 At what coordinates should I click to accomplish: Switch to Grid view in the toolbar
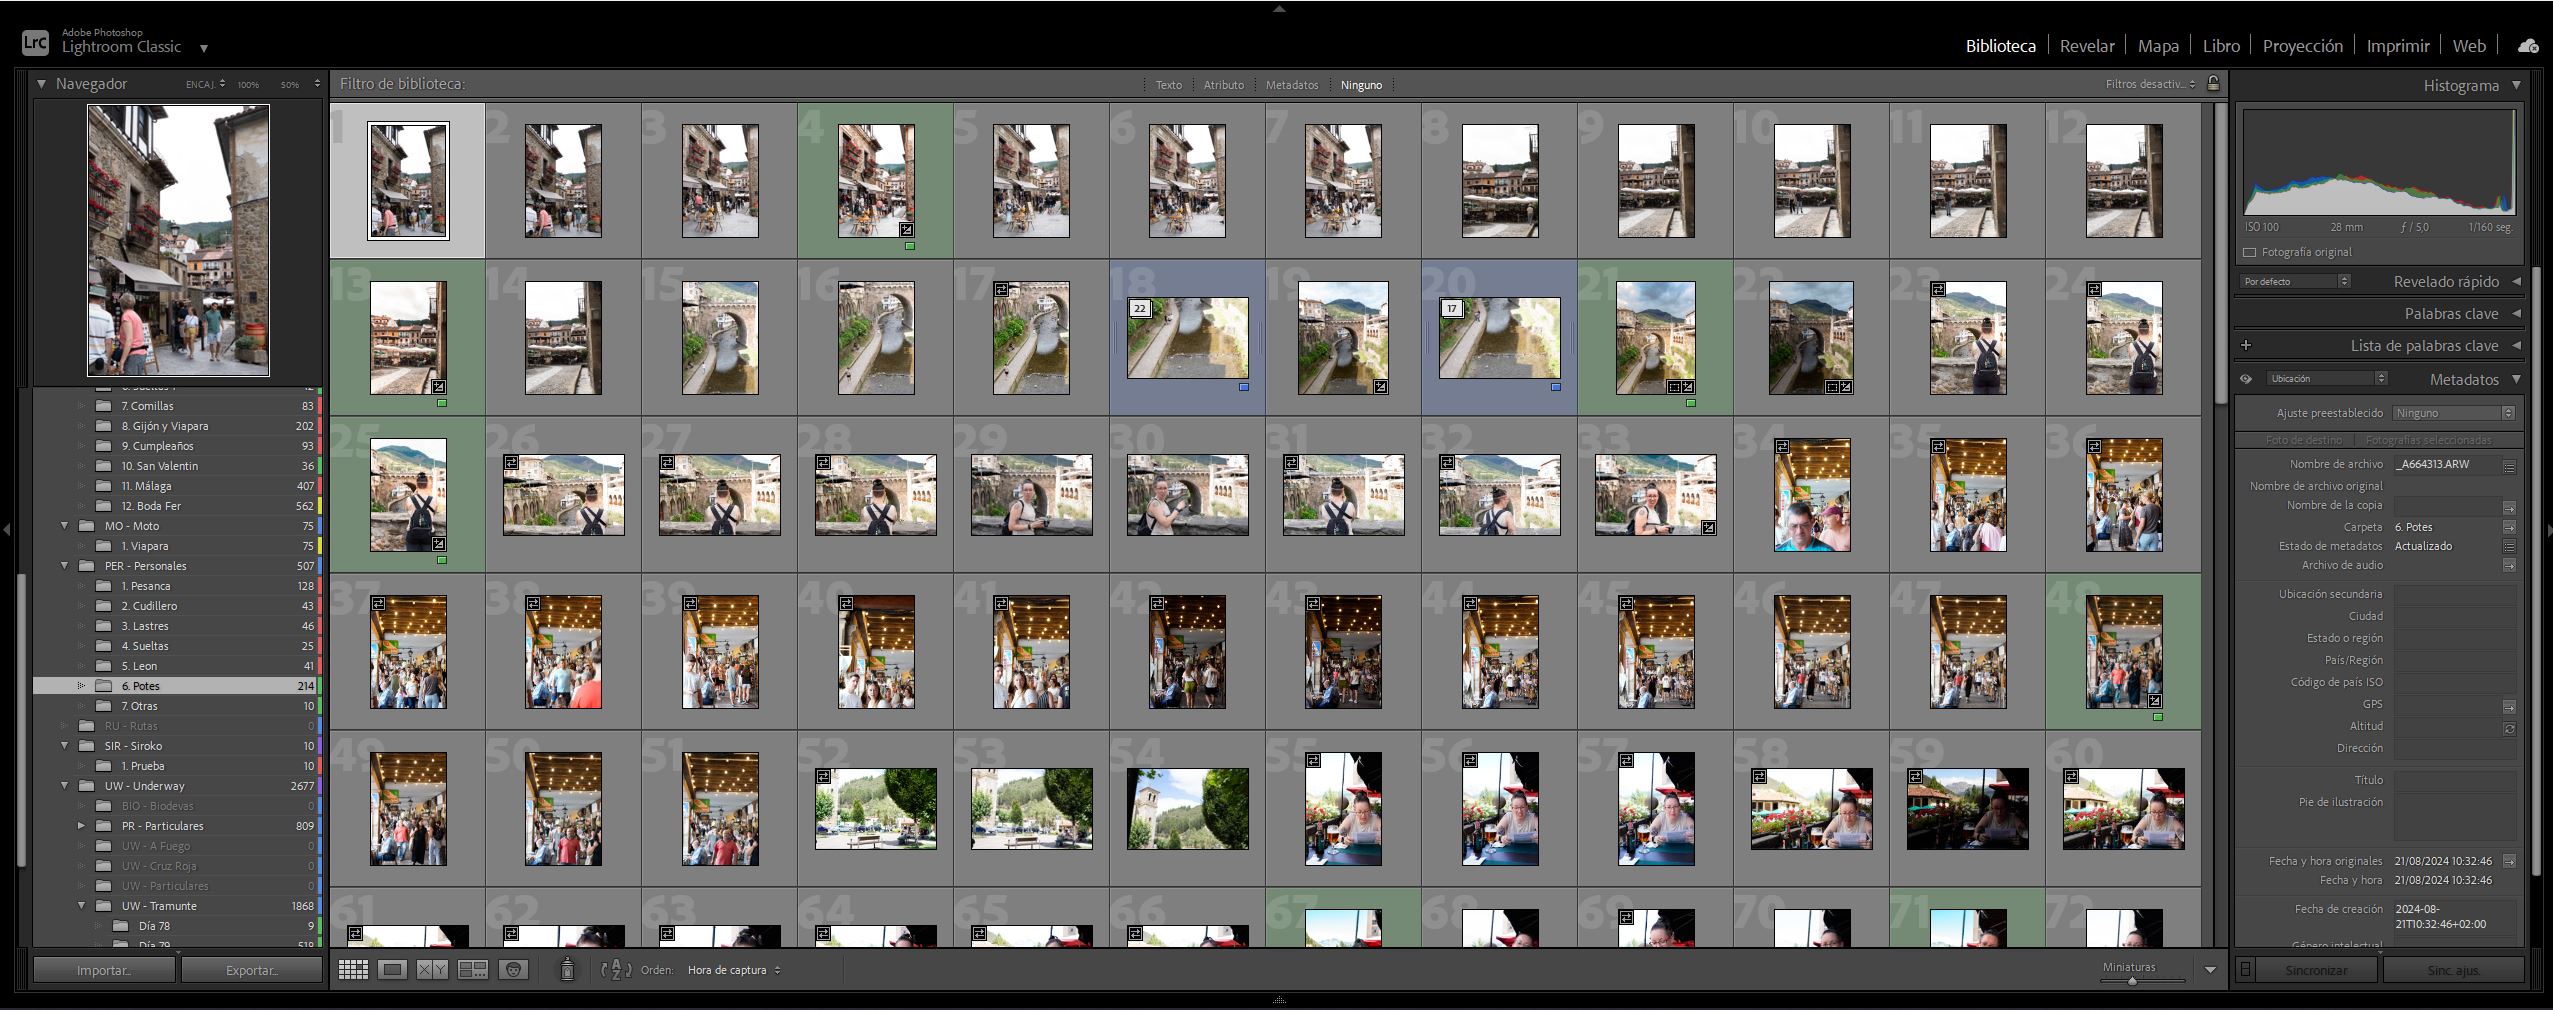353,969
